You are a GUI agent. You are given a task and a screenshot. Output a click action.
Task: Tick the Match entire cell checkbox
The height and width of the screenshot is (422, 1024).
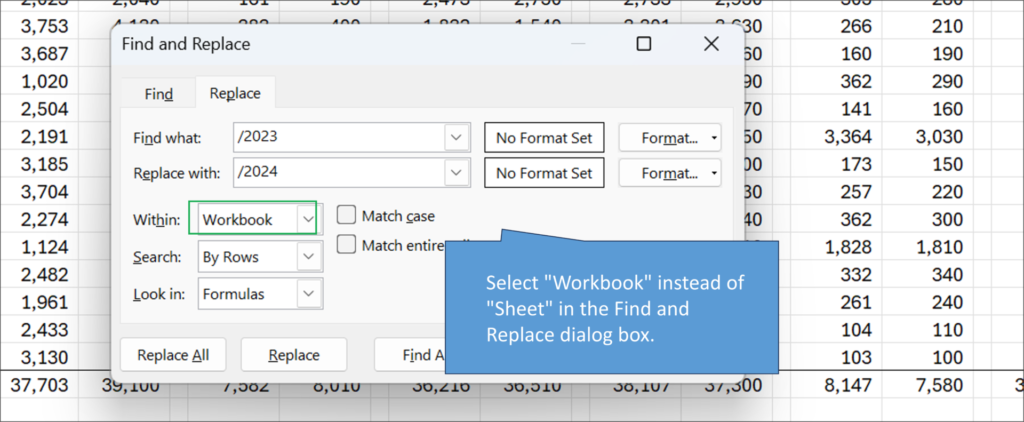tap(347, 244)
